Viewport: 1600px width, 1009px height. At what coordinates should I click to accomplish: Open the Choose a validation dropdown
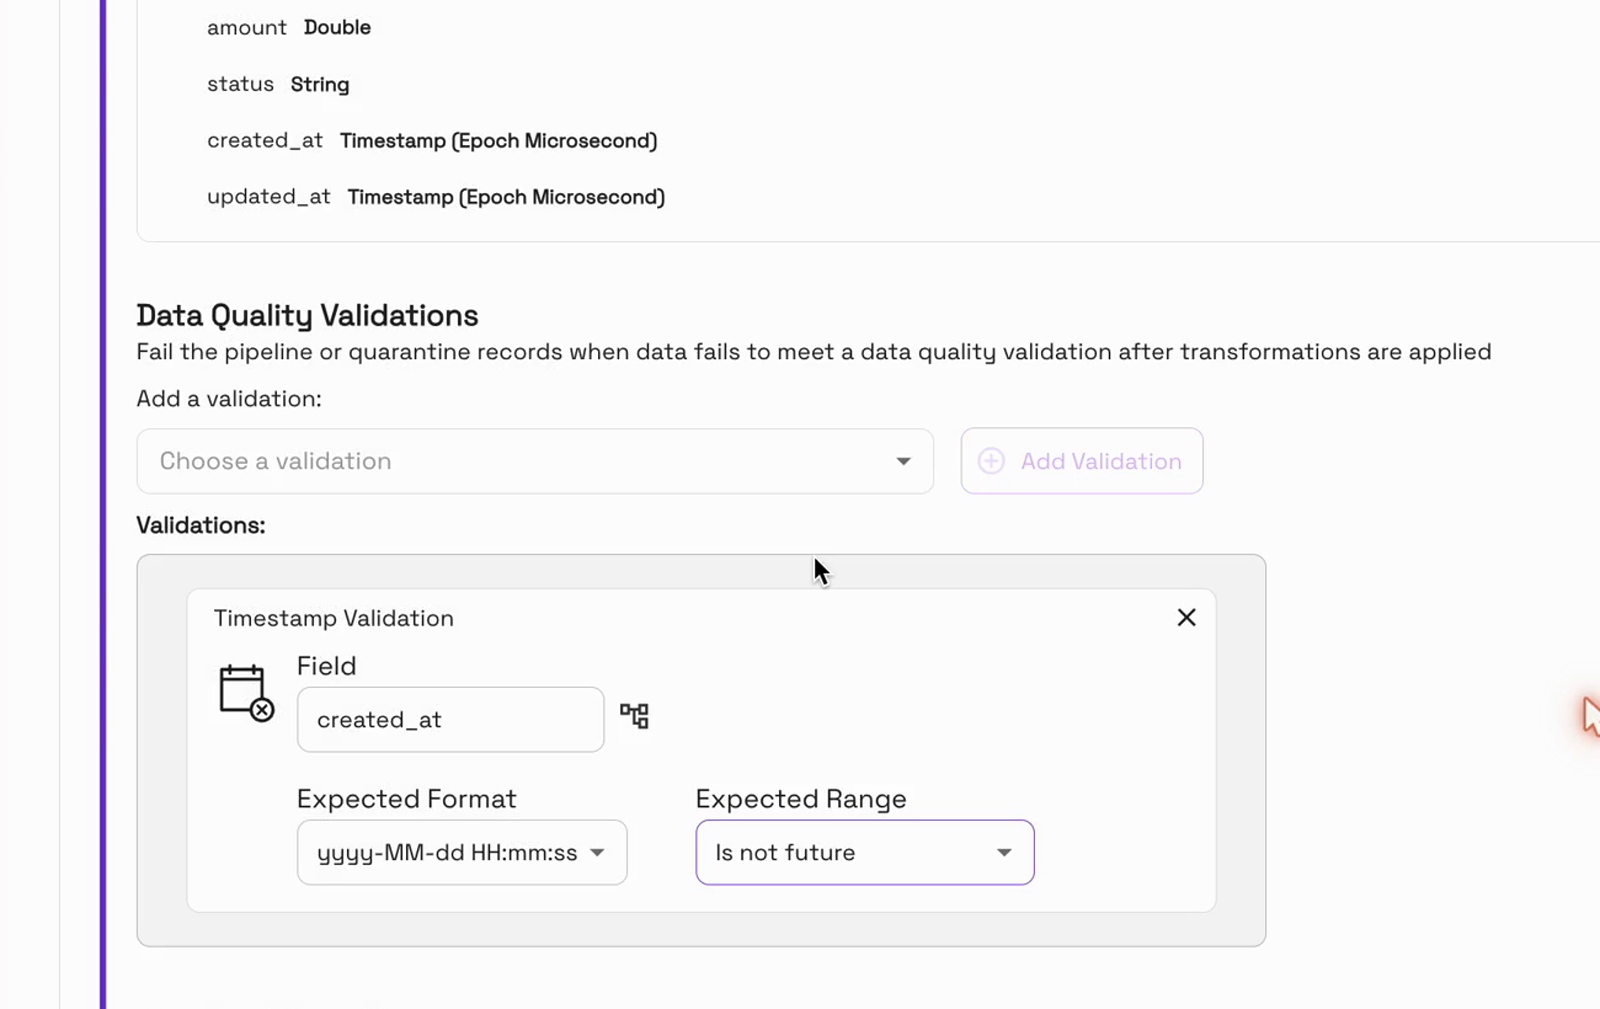click(535, 461)
